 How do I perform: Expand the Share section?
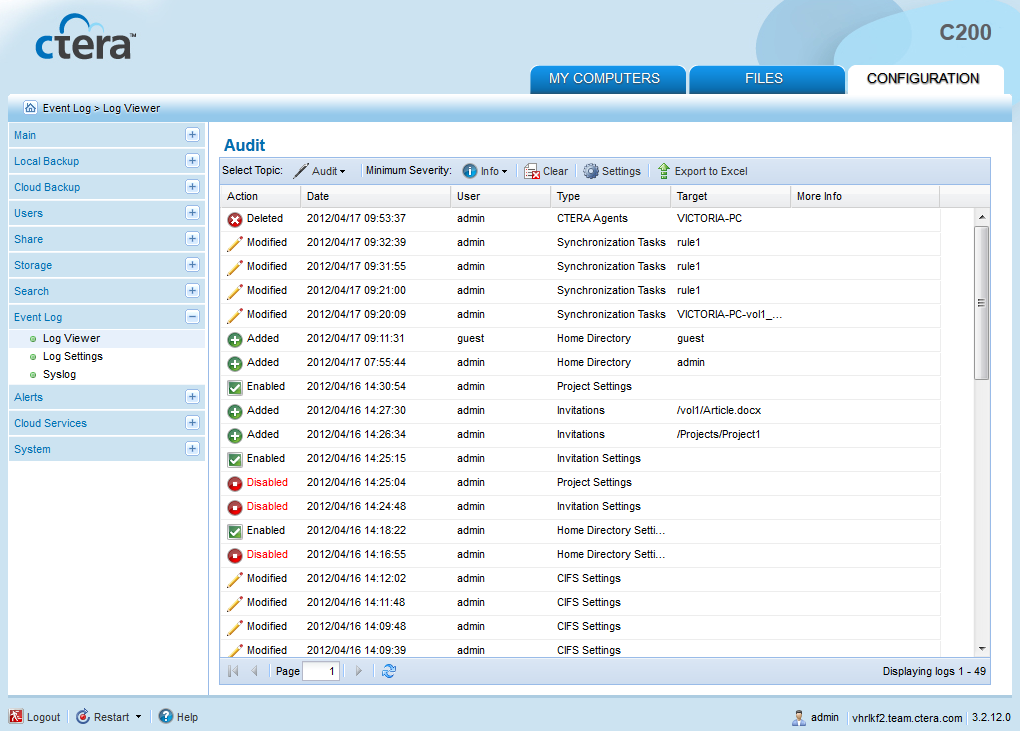(192, 239)
